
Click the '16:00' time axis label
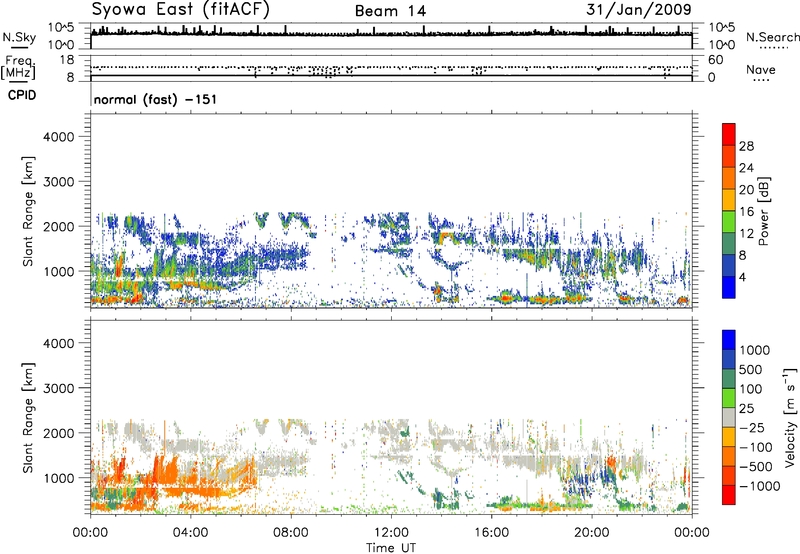pos(491,533)
